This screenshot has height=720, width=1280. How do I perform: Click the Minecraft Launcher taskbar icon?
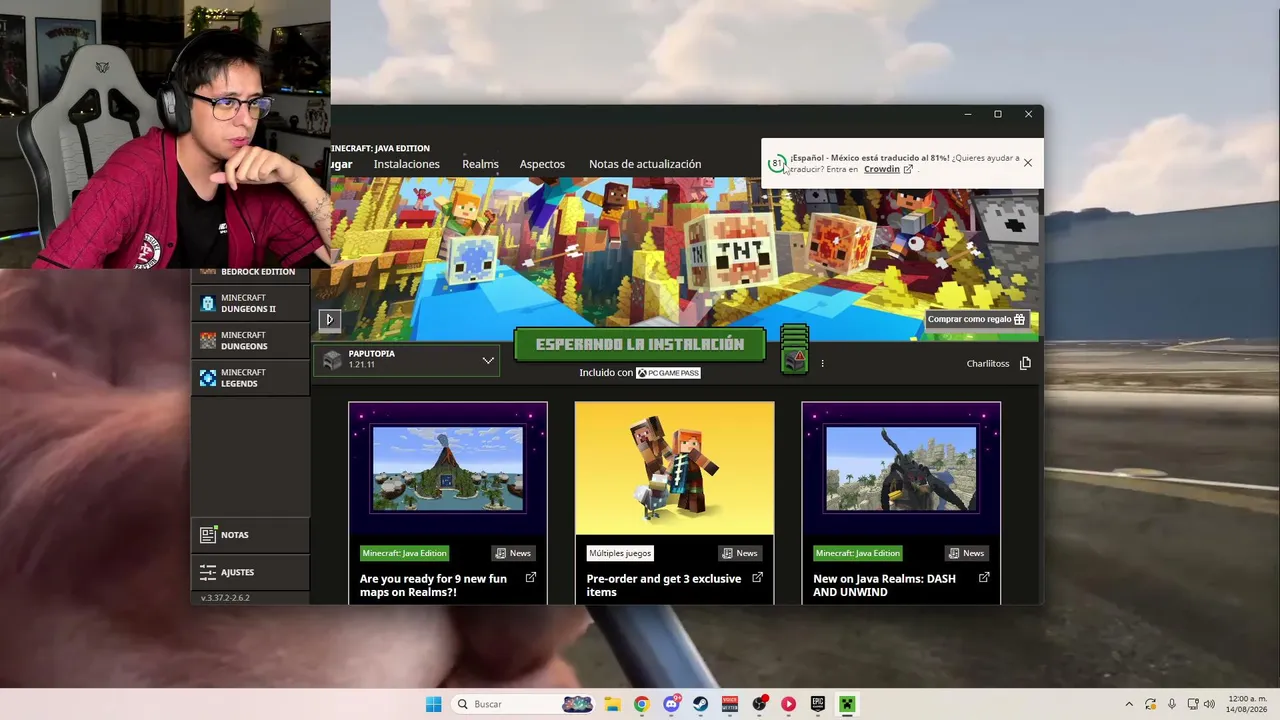click(847, 704)
